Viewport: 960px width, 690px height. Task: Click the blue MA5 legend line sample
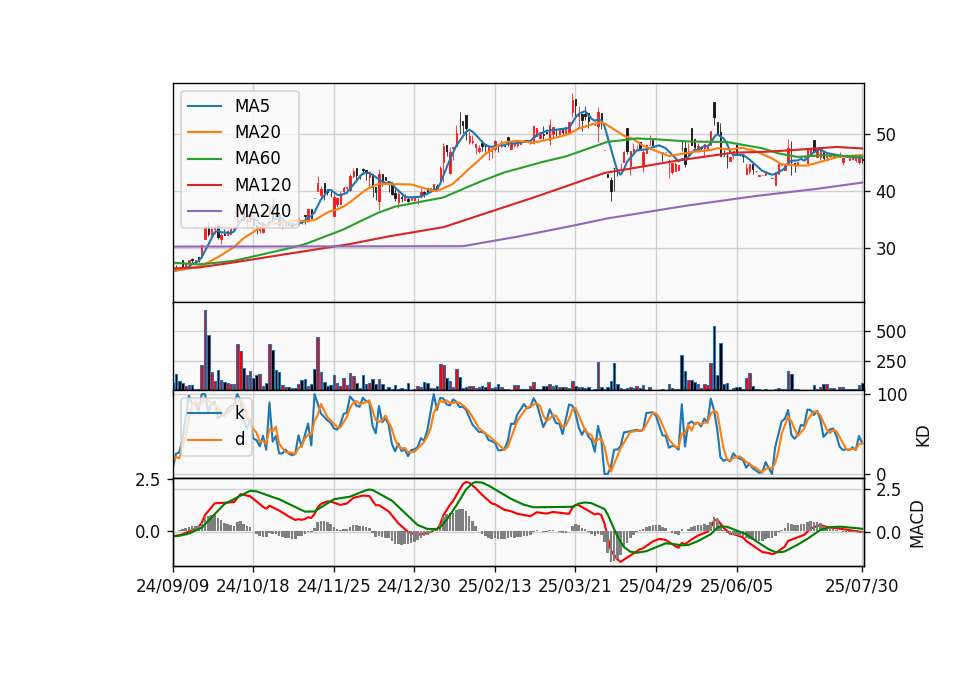204,106
